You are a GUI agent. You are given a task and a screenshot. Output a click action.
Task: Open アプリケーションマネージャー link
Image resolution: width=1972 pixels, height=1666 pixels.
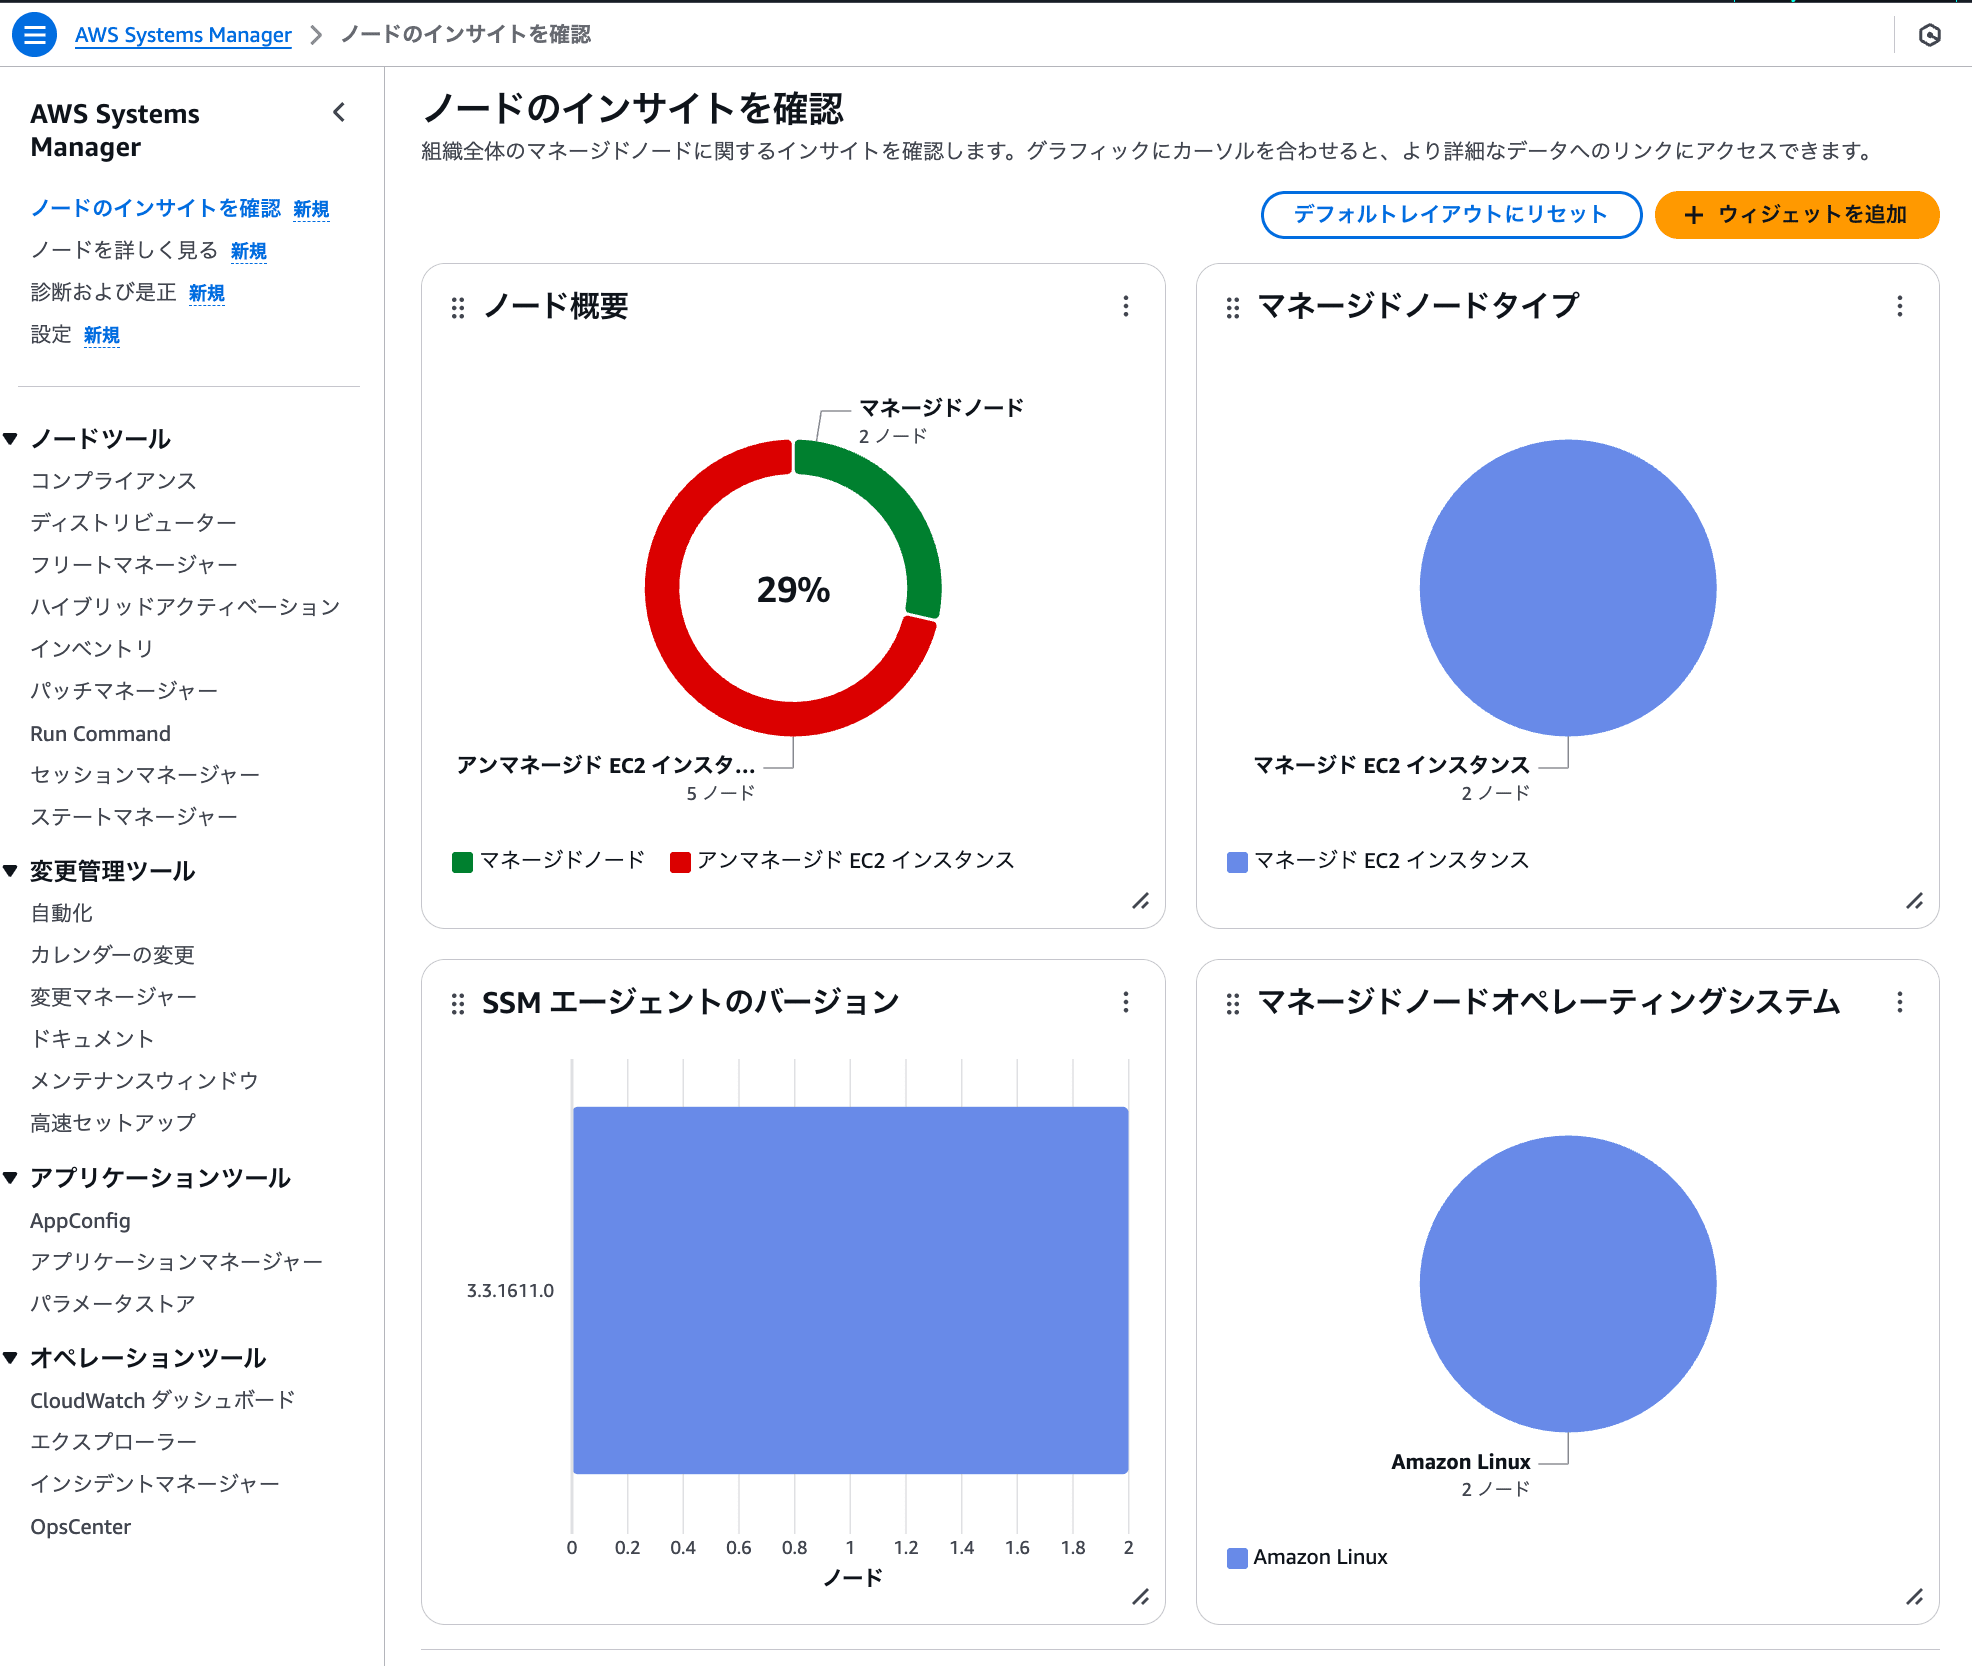pyautogui.click(x=176, y=1262)
